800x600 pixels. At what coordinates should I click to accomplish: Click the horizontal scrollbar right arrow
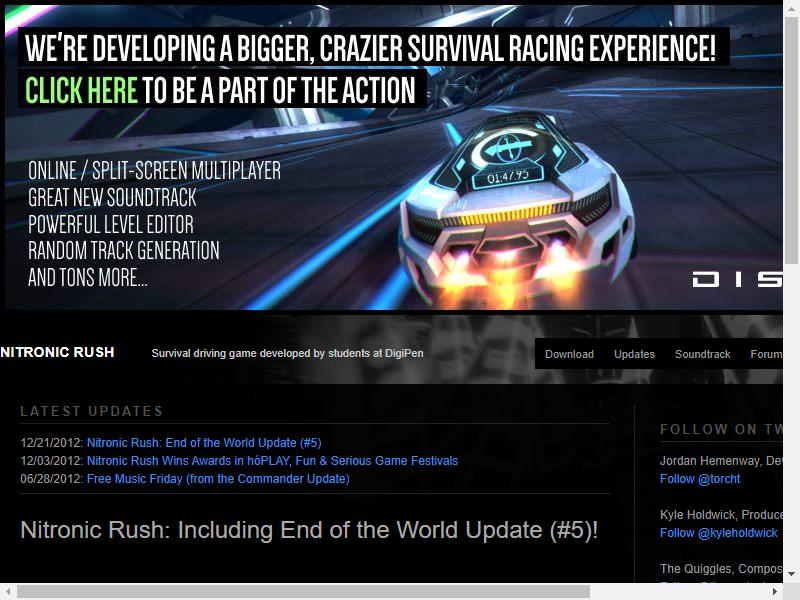tap(775, 591)
